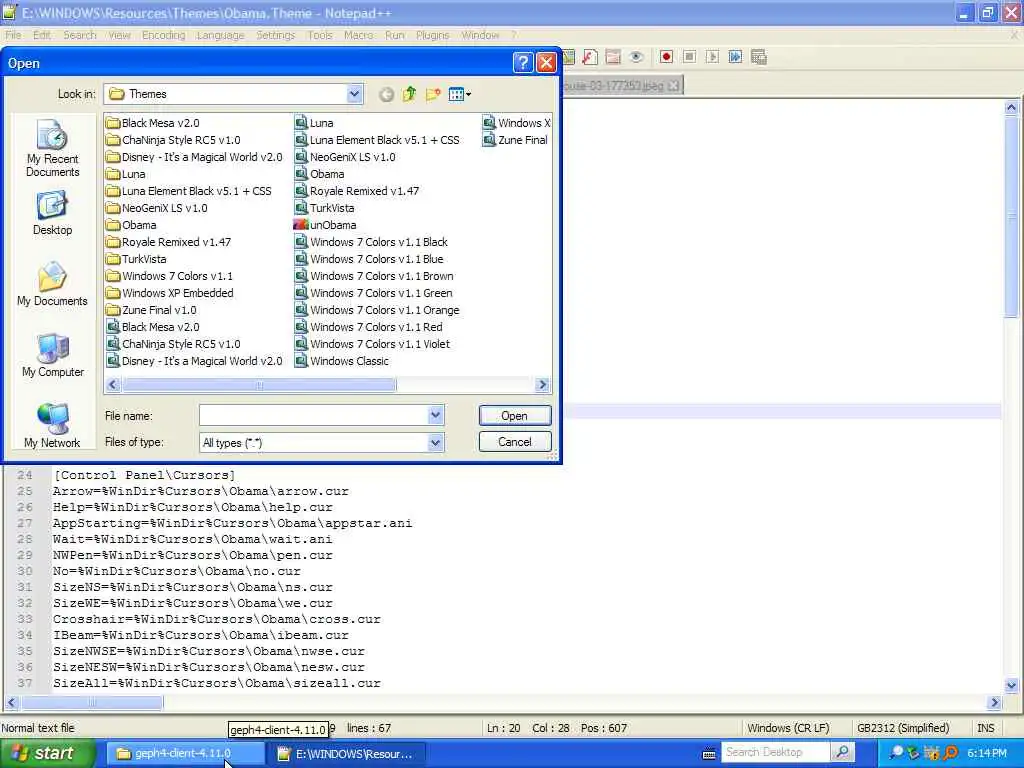The image size is (1024, 768).
Task: Click macro Playback toolbar icon
Action: click(712, 57)
